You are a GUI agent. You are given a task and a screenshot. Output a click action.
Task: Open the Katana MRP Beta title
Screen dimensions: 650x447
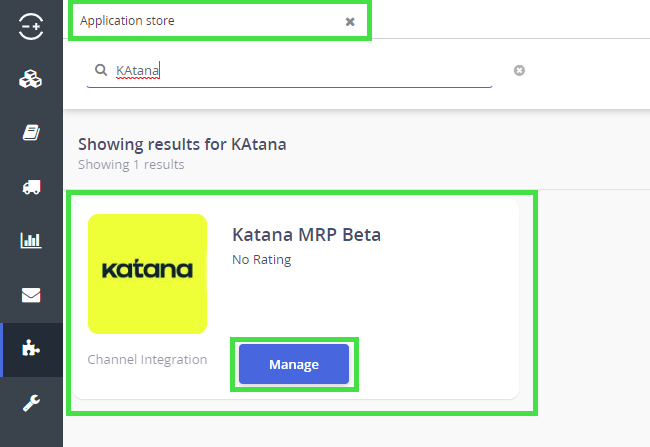[x=306, y=235]
